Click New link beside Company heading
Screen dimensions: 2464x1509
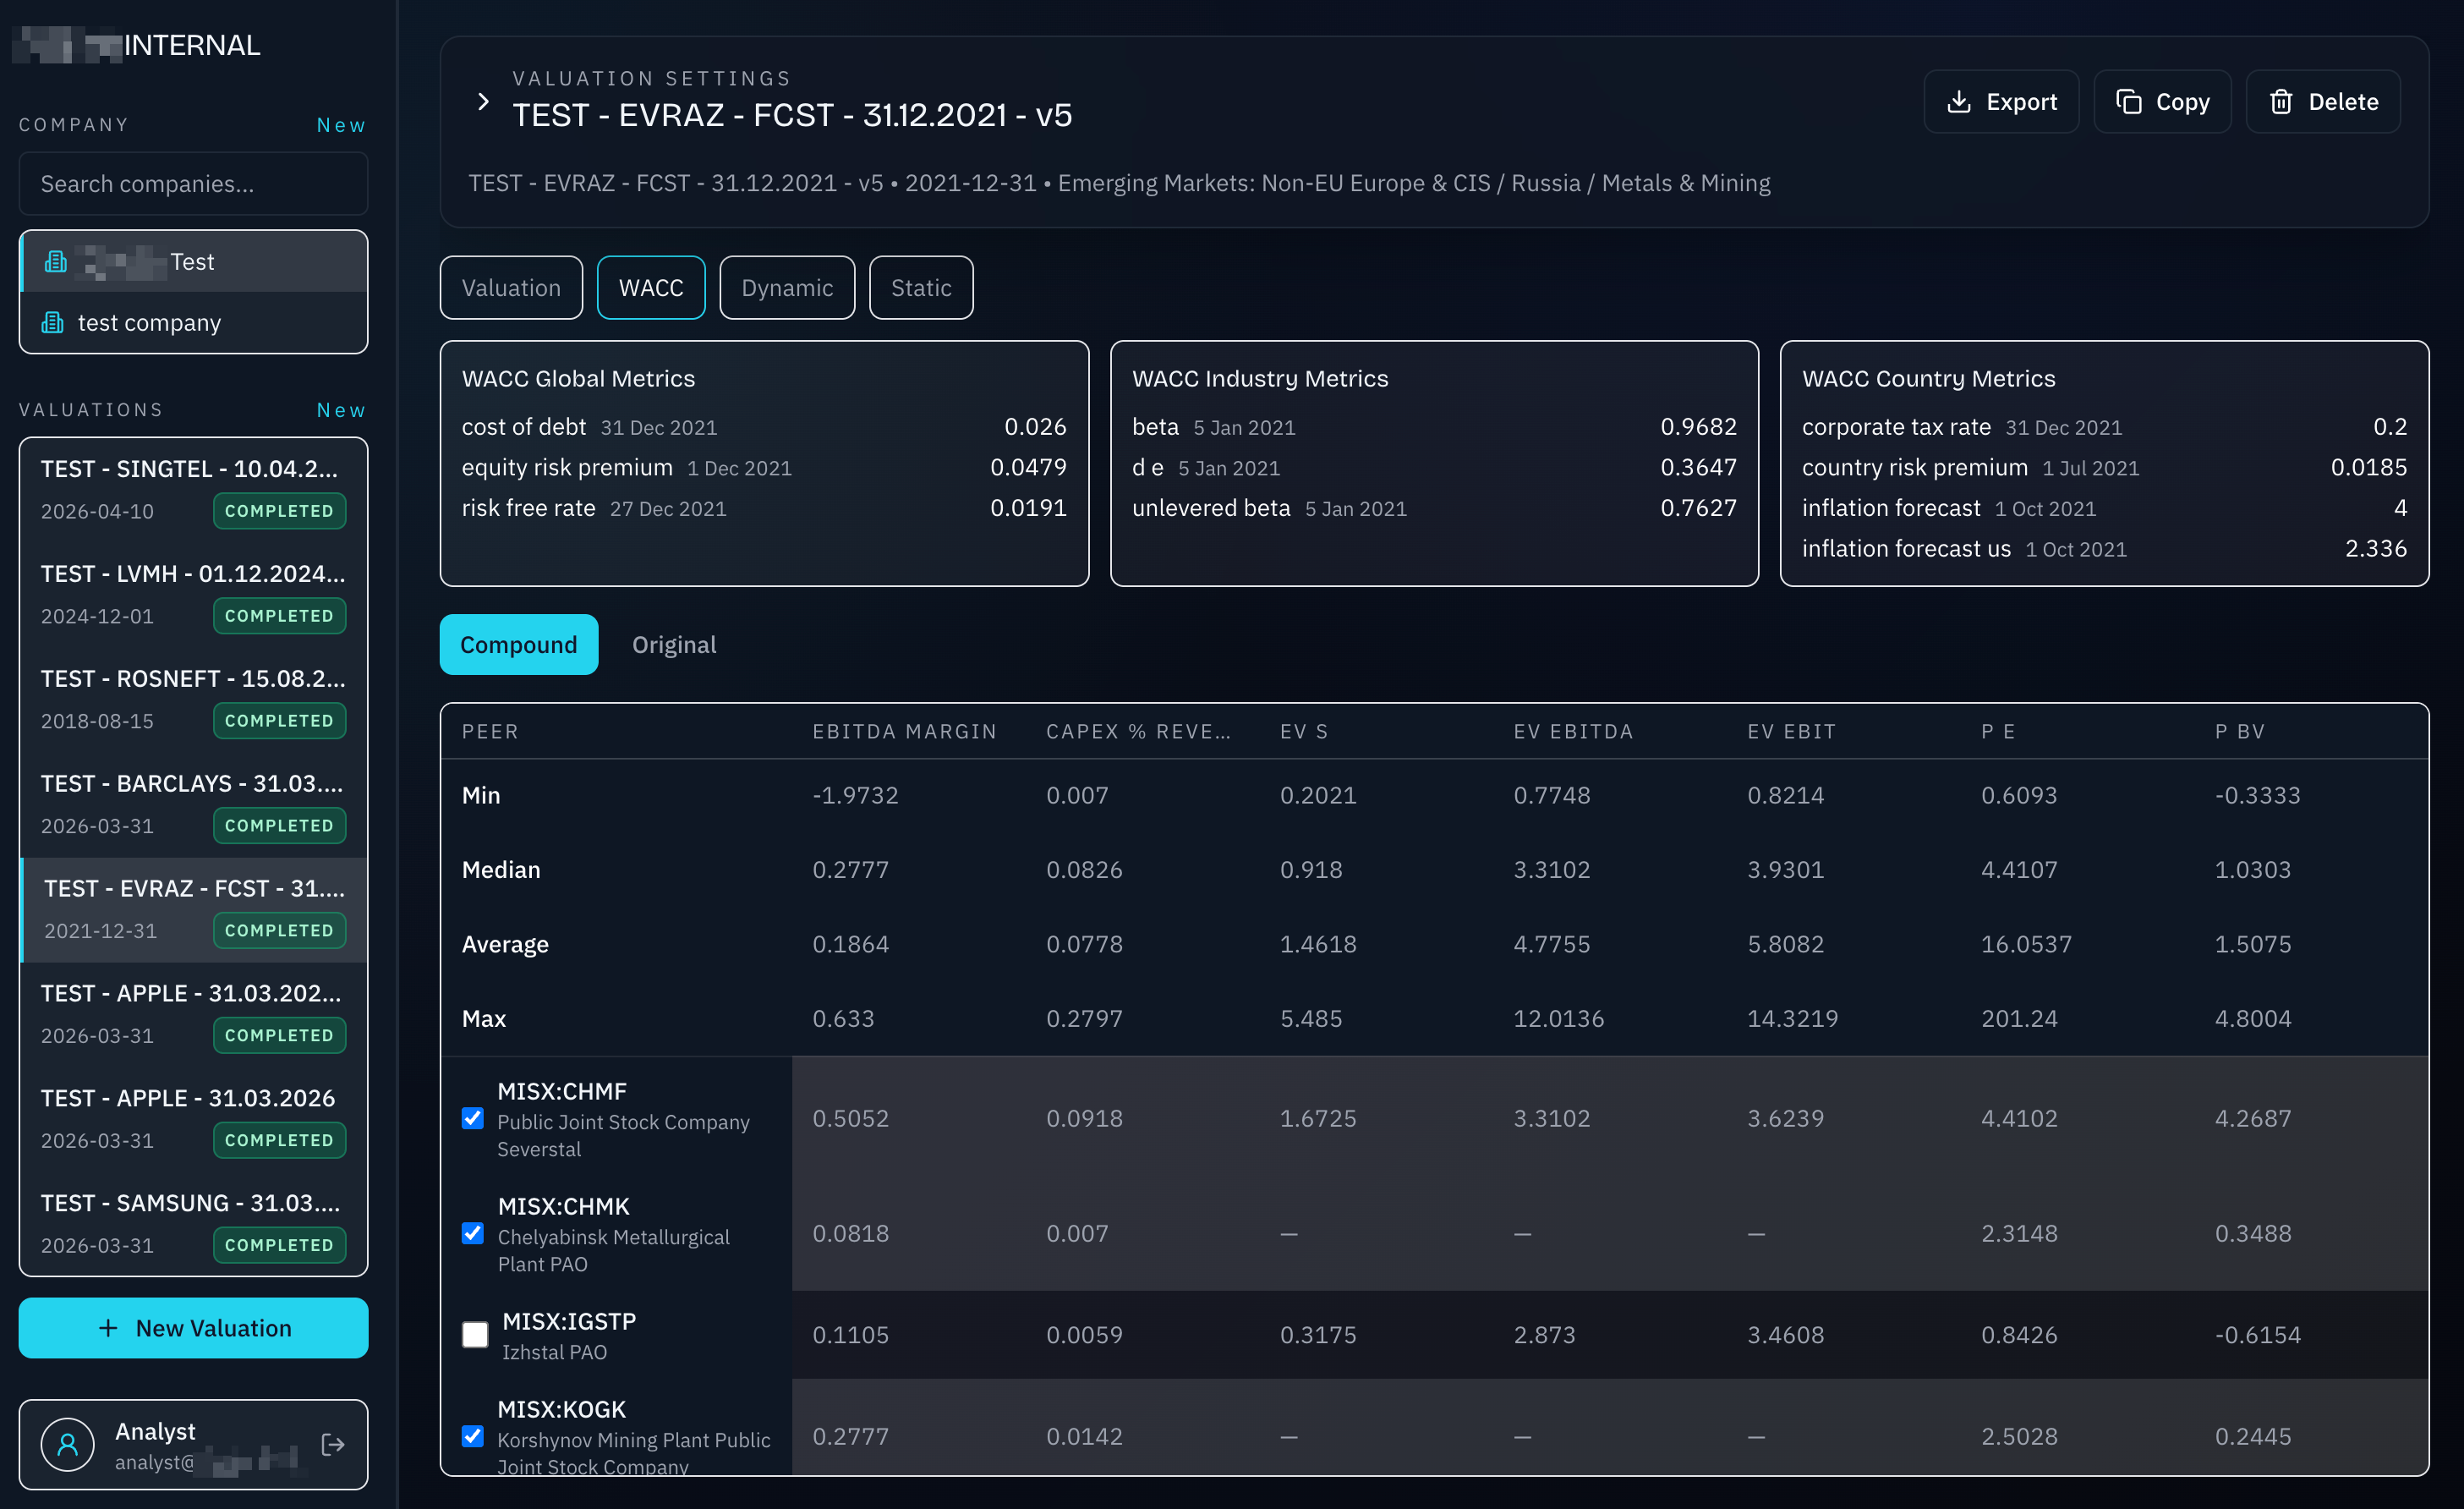point(340,125)
